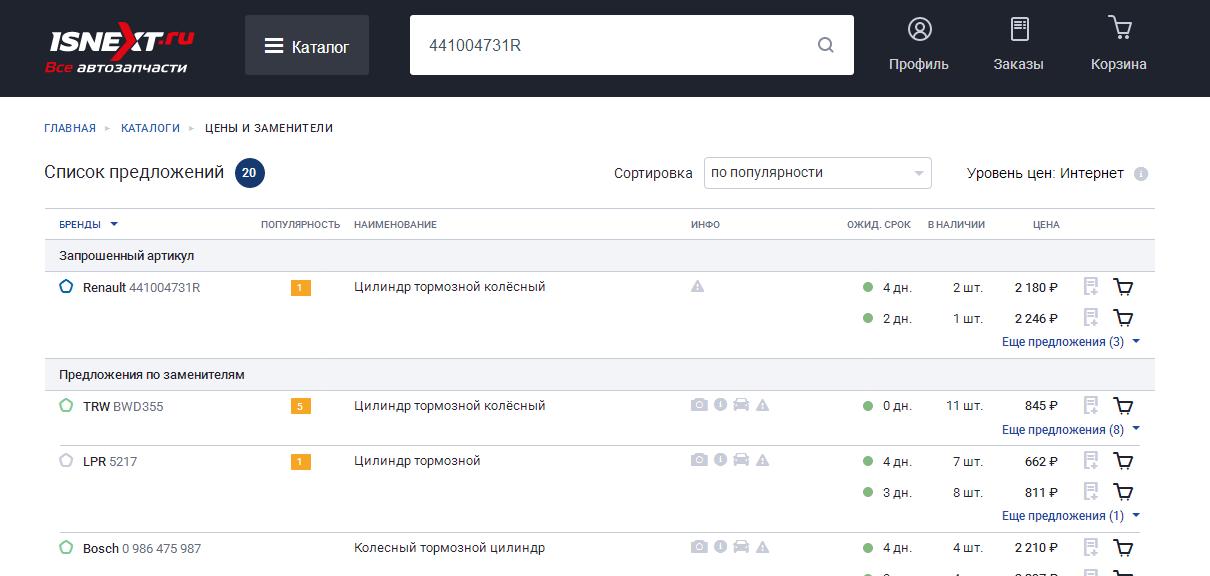This screenshot has width=1210, height=576.
Task: Click the car applicability icon for Bosch row
Action: [x=741, y=547]
